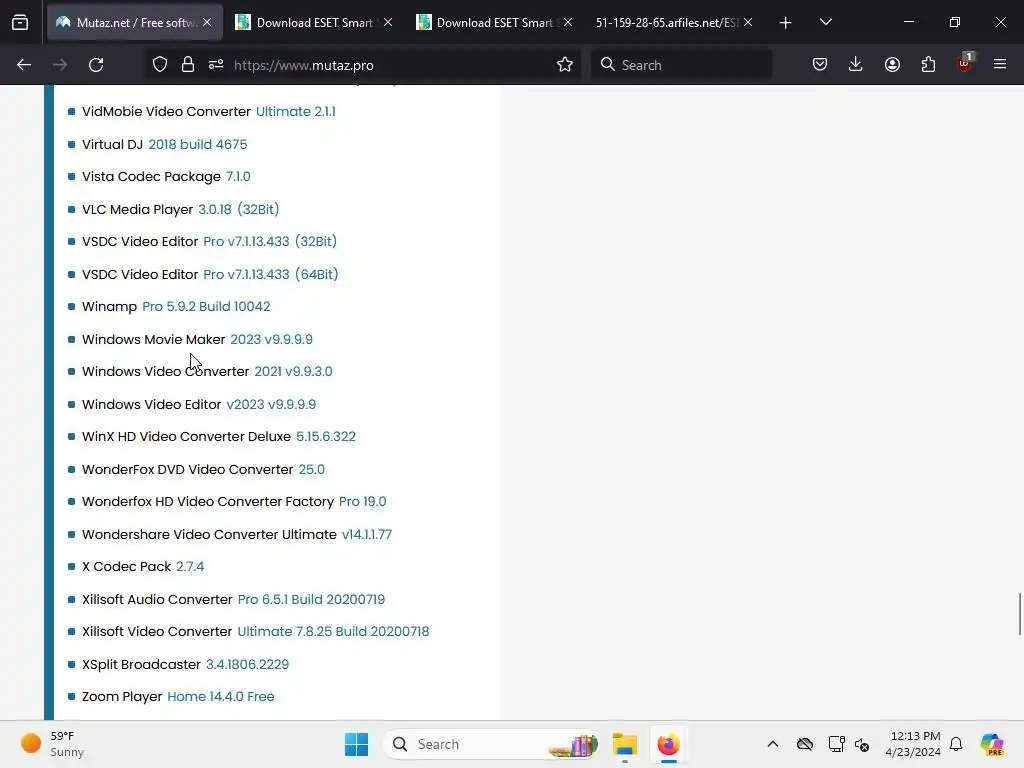The image size is (1024, 768).
Task: Click the Firefox taskbar icon
Action: coord(668,744)
